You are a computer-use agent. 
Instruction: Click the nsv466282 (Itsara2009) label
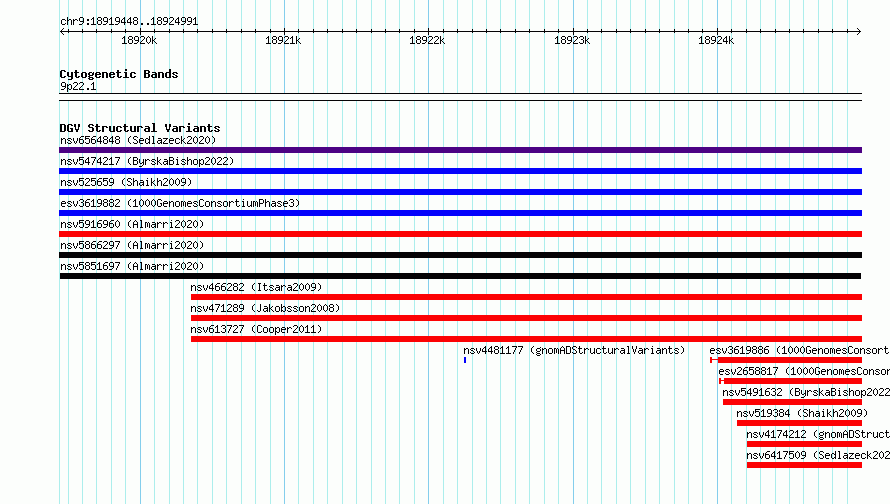point(256,287)
